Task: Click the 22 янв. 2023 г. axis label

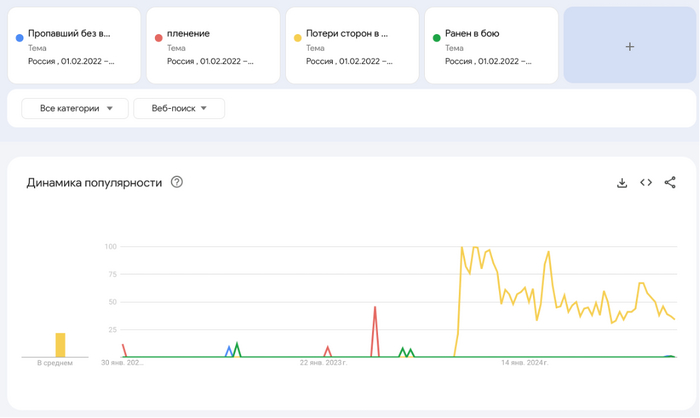Action: (x=323, y=363)
